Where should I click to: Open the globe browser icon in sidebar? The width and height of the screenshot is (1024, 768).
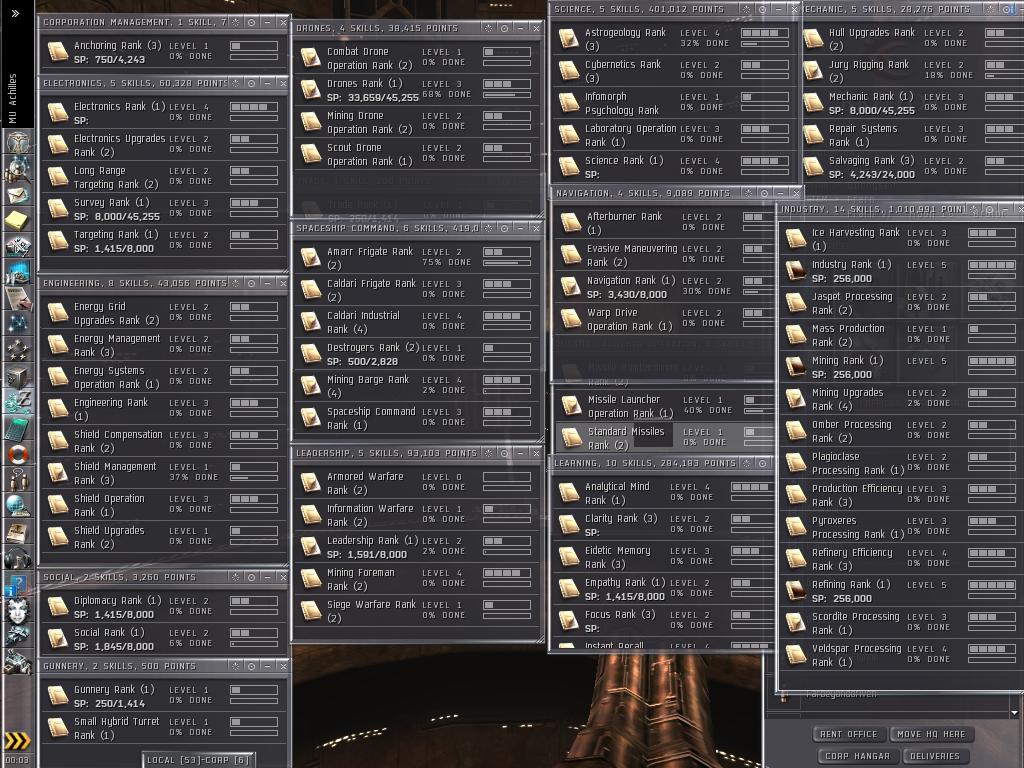[18, 506]
